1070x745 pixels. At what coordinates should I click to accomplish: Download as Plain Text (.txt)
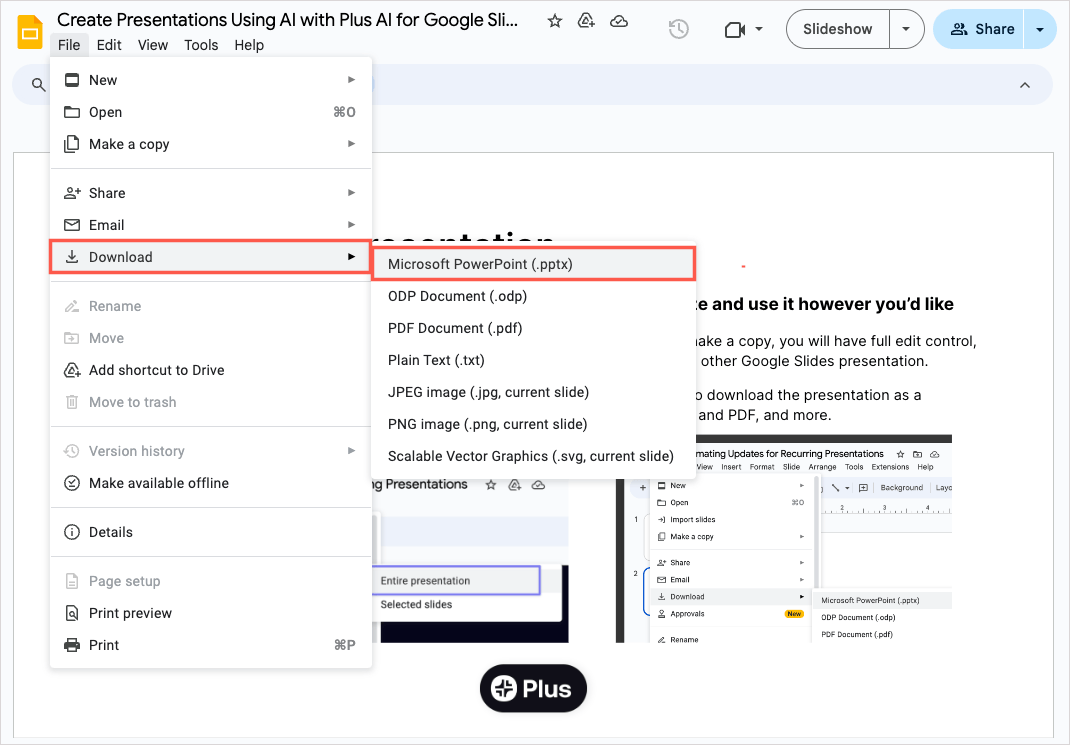point(534,360)
